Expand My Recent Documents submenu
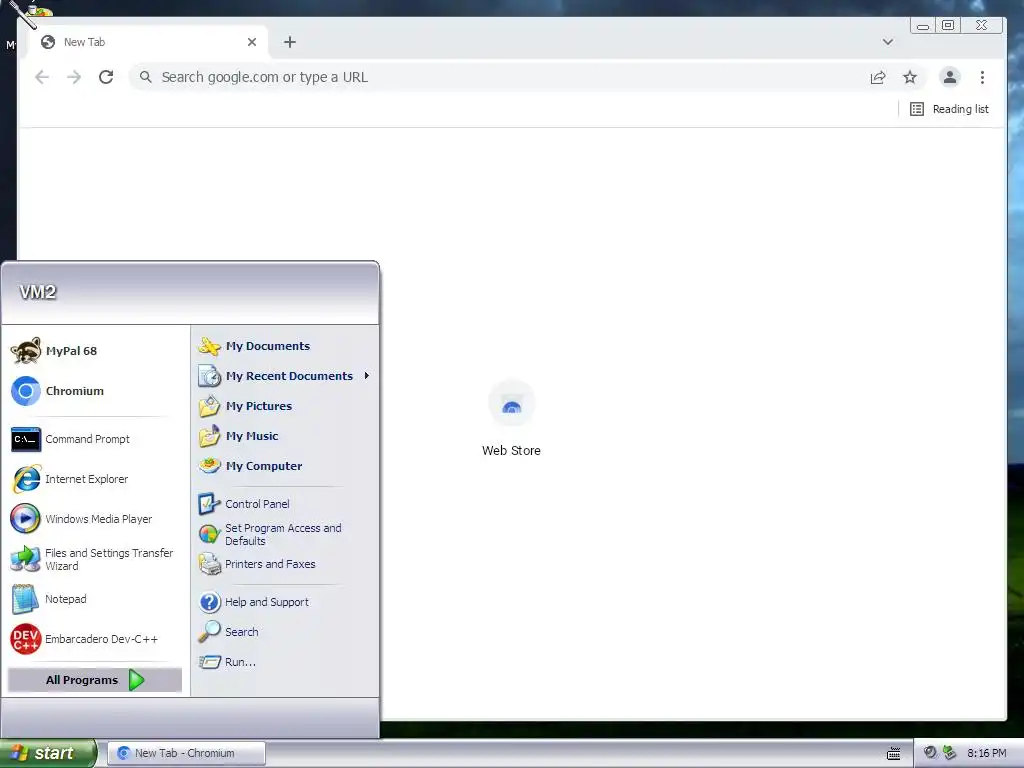Viewport: 1024px width, 768px height. pyautogui.click(x=283, y=376)
